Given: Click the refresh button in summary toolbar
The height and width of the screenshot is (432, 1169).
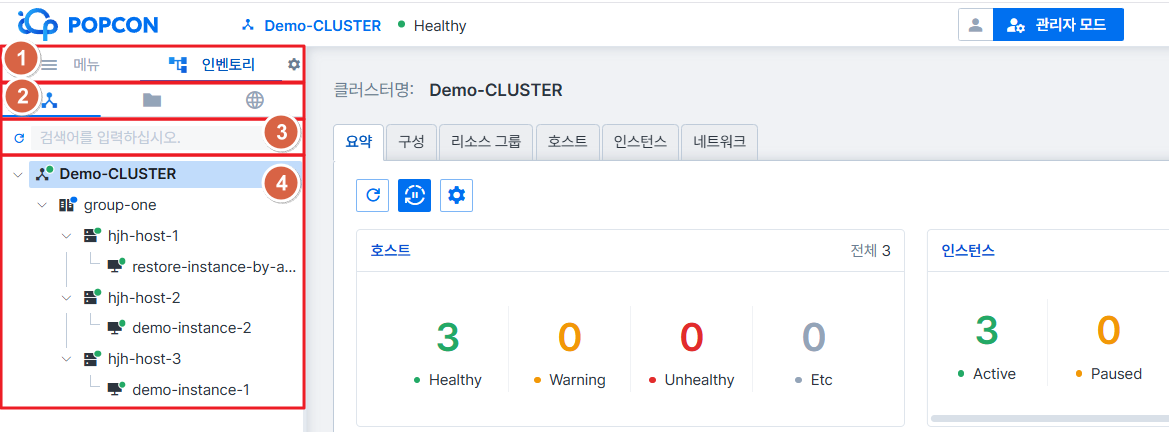Looking at the screenshot, I should tap(372, 196).
